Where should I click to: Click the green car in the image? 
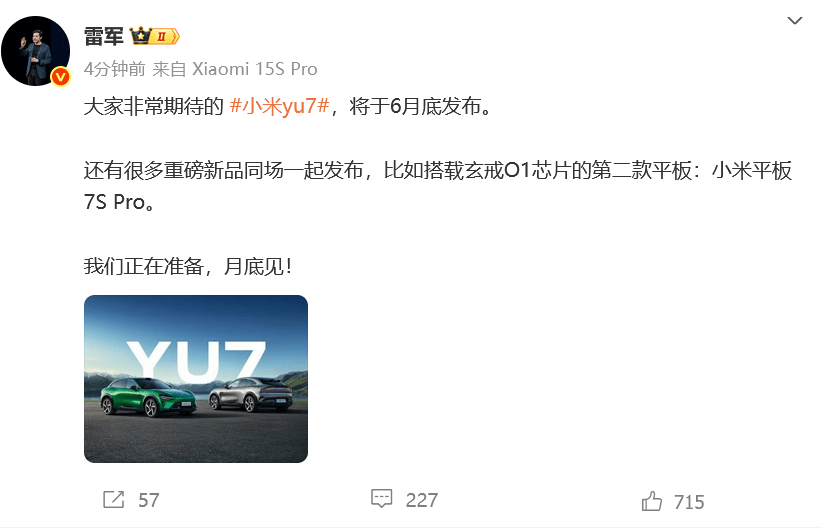(x=148, y=397)
